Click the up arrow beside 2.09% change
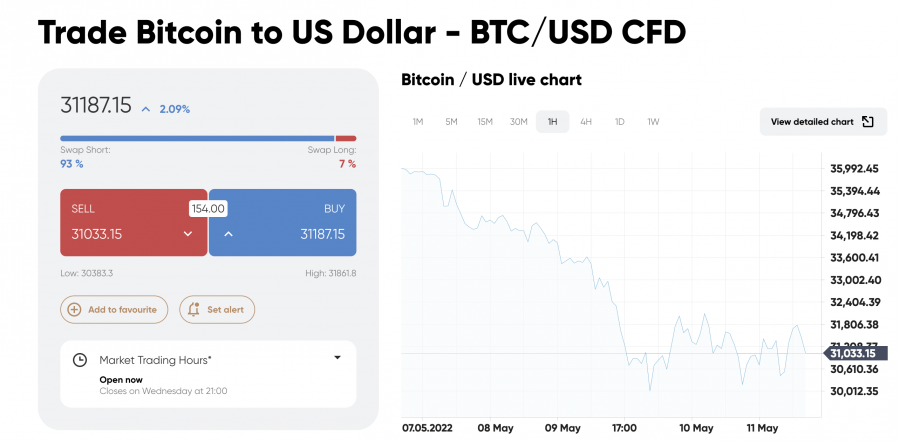Image resolution: width=900 pixels, height=441 pixels. click(x=145, y=108)
